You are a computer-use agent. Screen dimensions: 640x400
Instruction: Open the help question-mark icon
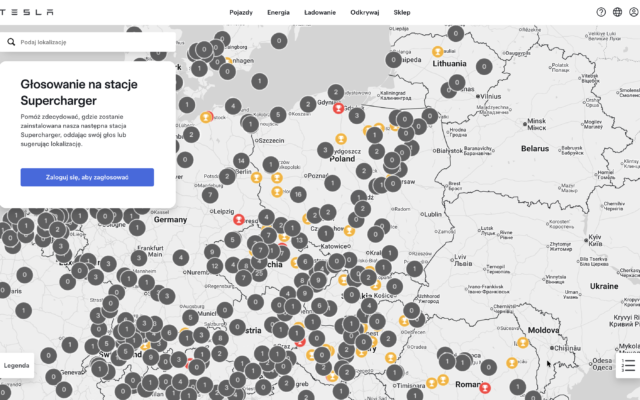(x=601, y=12)
